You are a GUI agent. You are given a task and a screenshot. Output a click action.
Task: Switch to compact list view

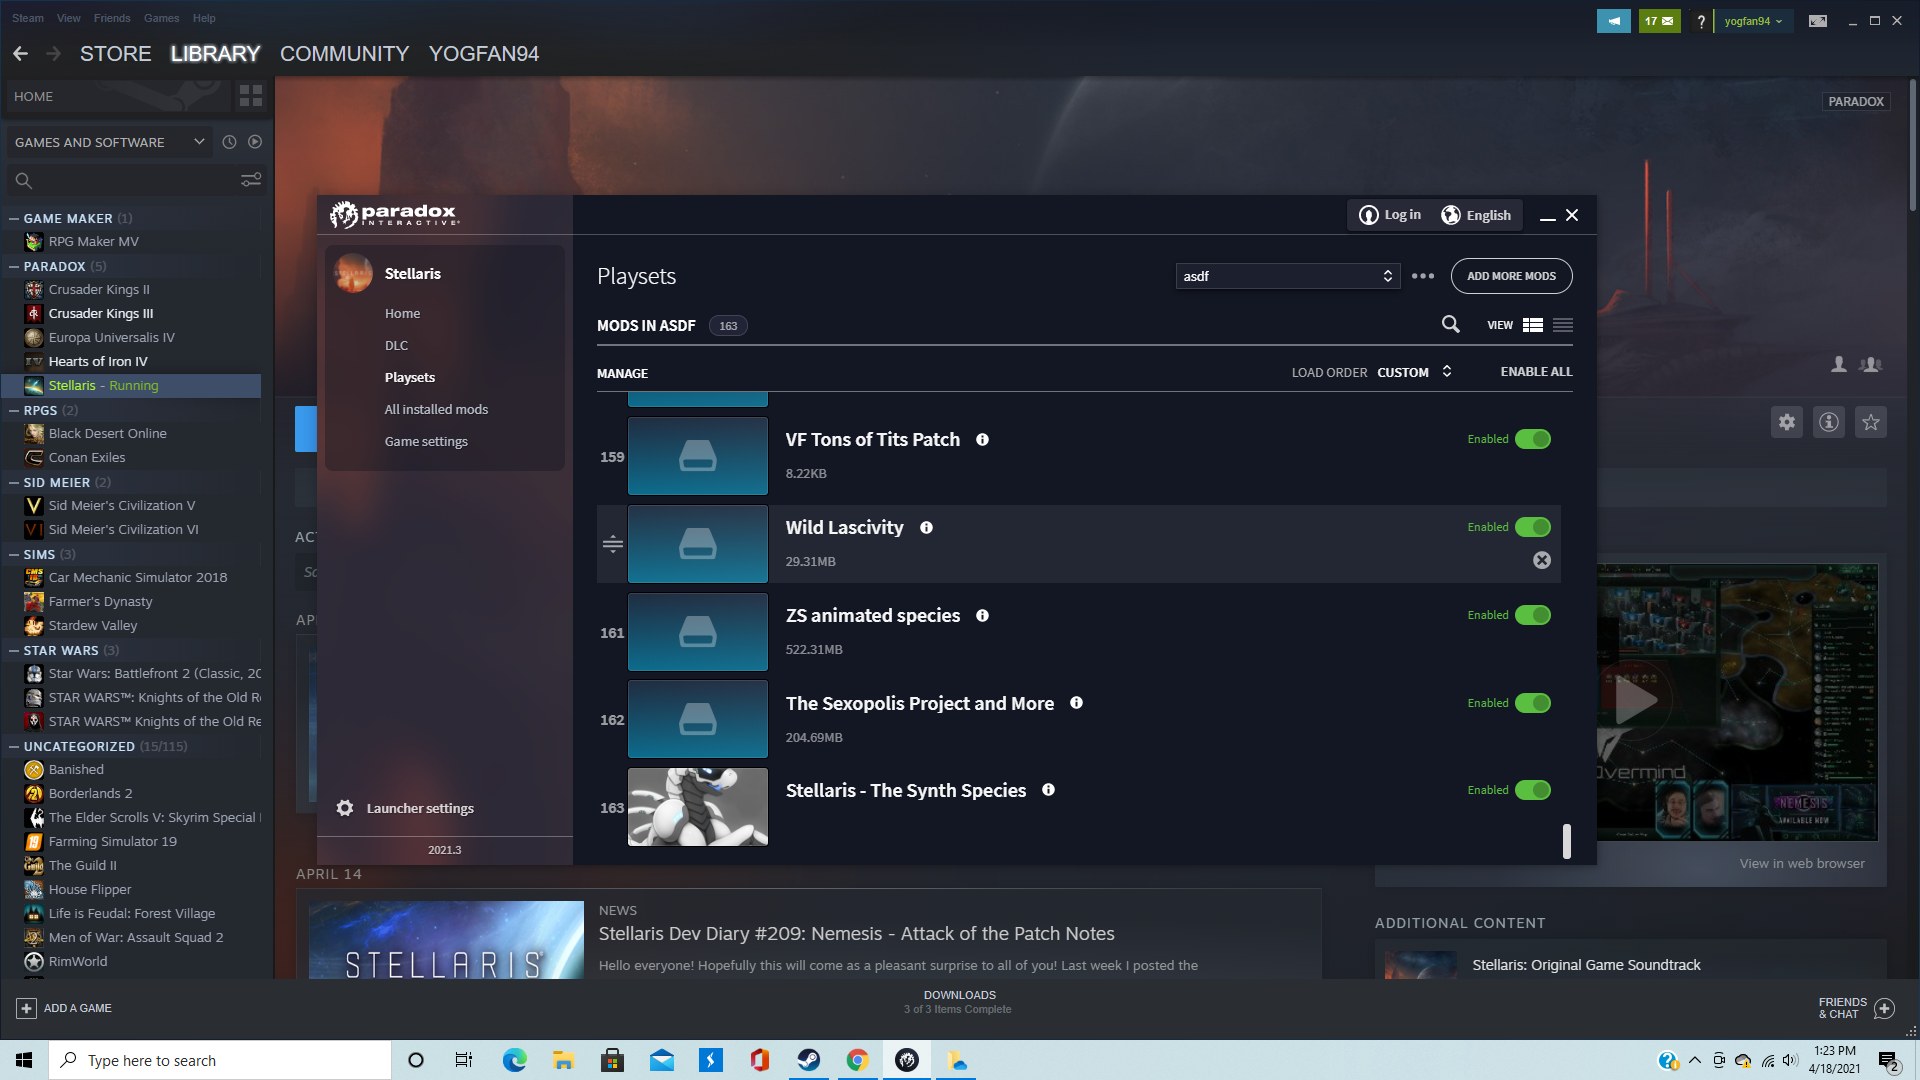tap(1563, 325)
